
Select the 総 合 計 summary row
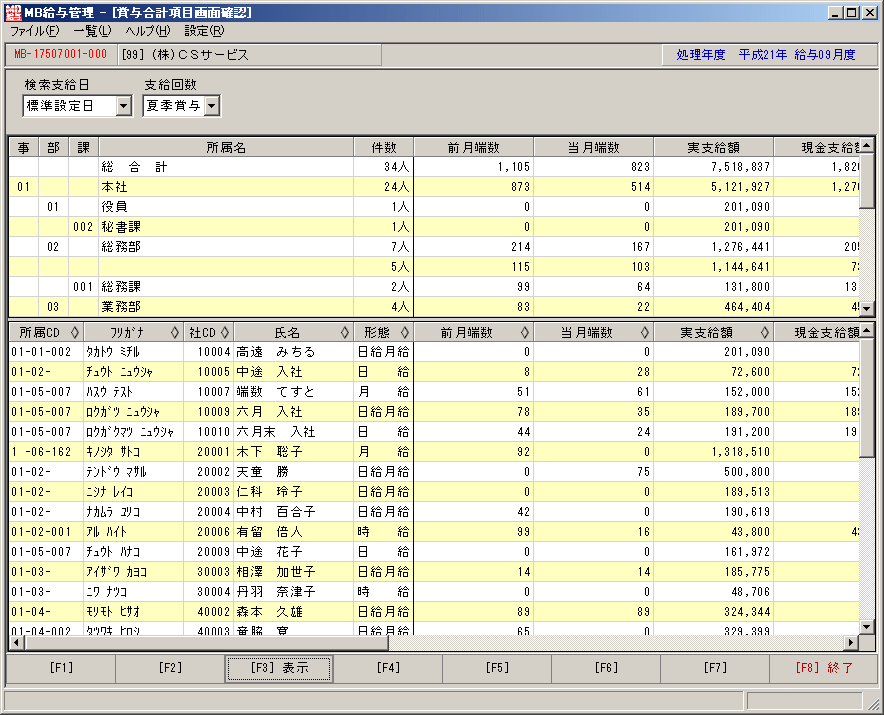point(434,167)
